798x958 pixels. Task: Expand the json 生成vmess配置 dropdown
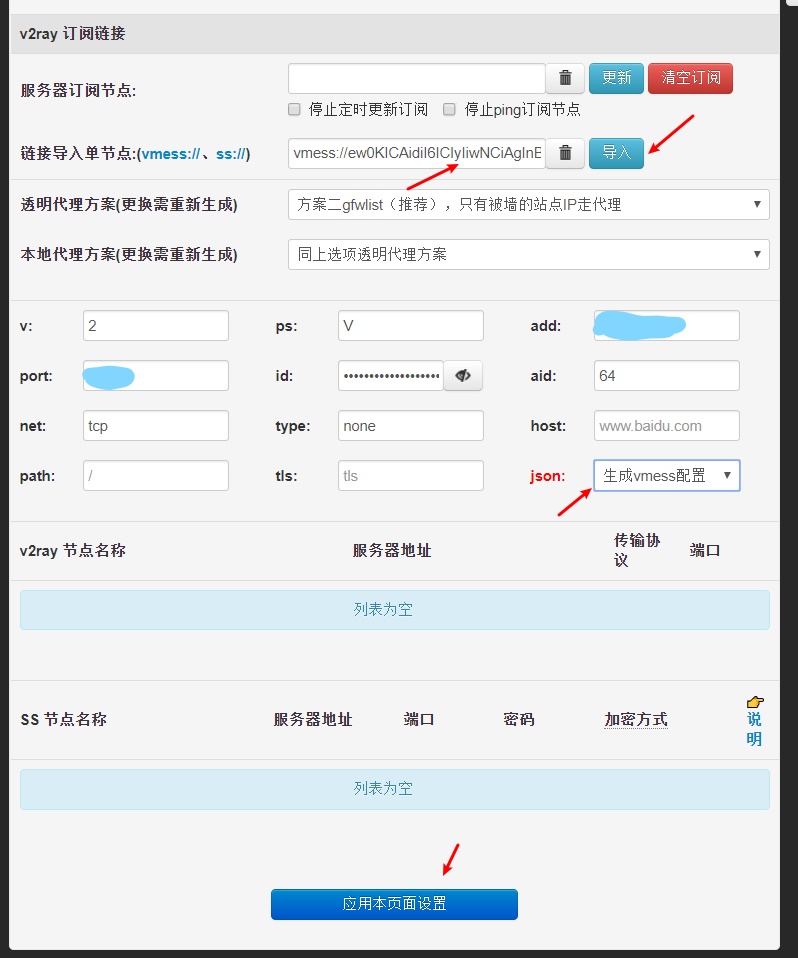tap(666, 476)
